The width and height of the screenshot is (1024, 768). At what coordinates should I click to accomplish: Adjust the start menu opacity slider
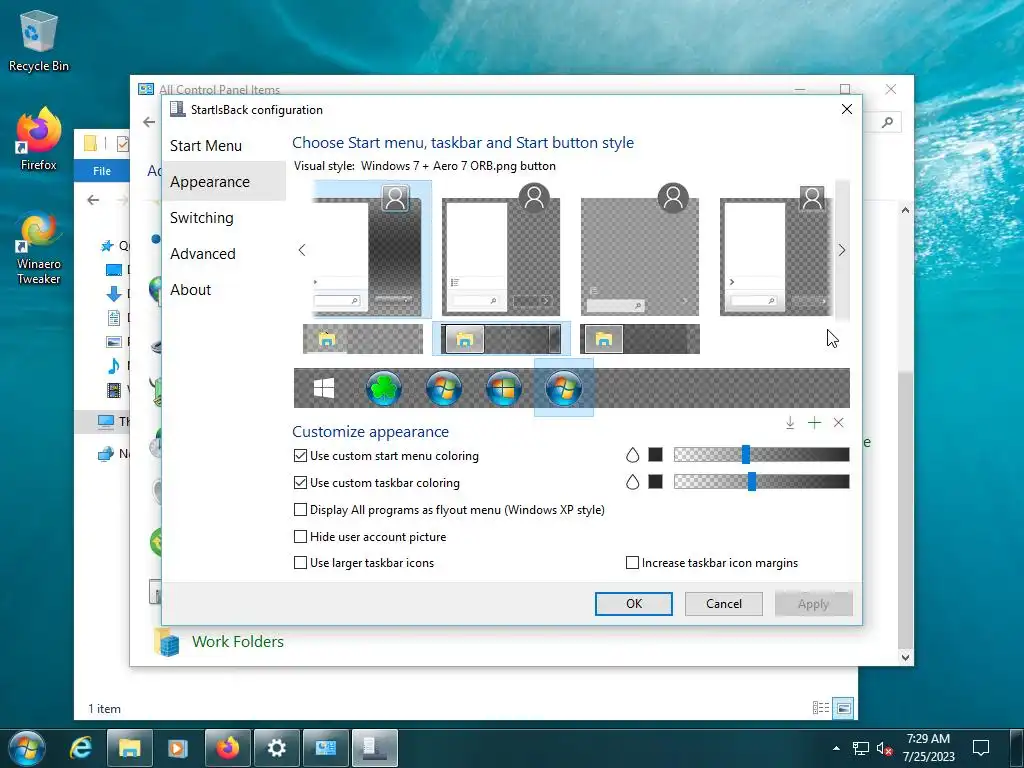(746, 455)
